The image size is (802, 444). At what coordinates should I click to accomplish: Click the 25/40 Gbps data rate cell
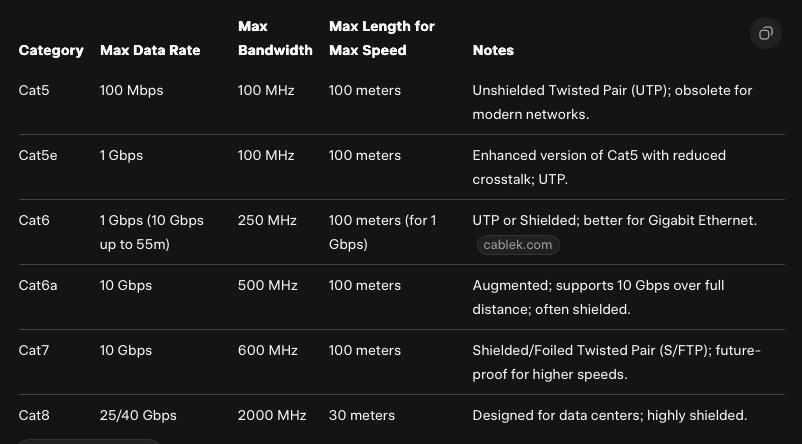coord(138,415)
